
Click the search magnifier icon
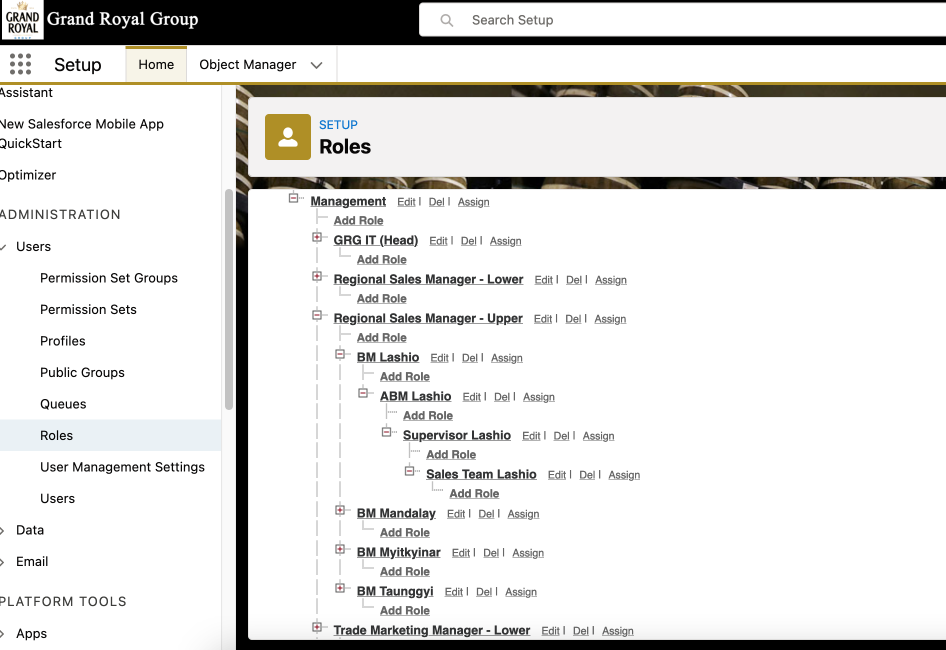click(x=446, y=21)
